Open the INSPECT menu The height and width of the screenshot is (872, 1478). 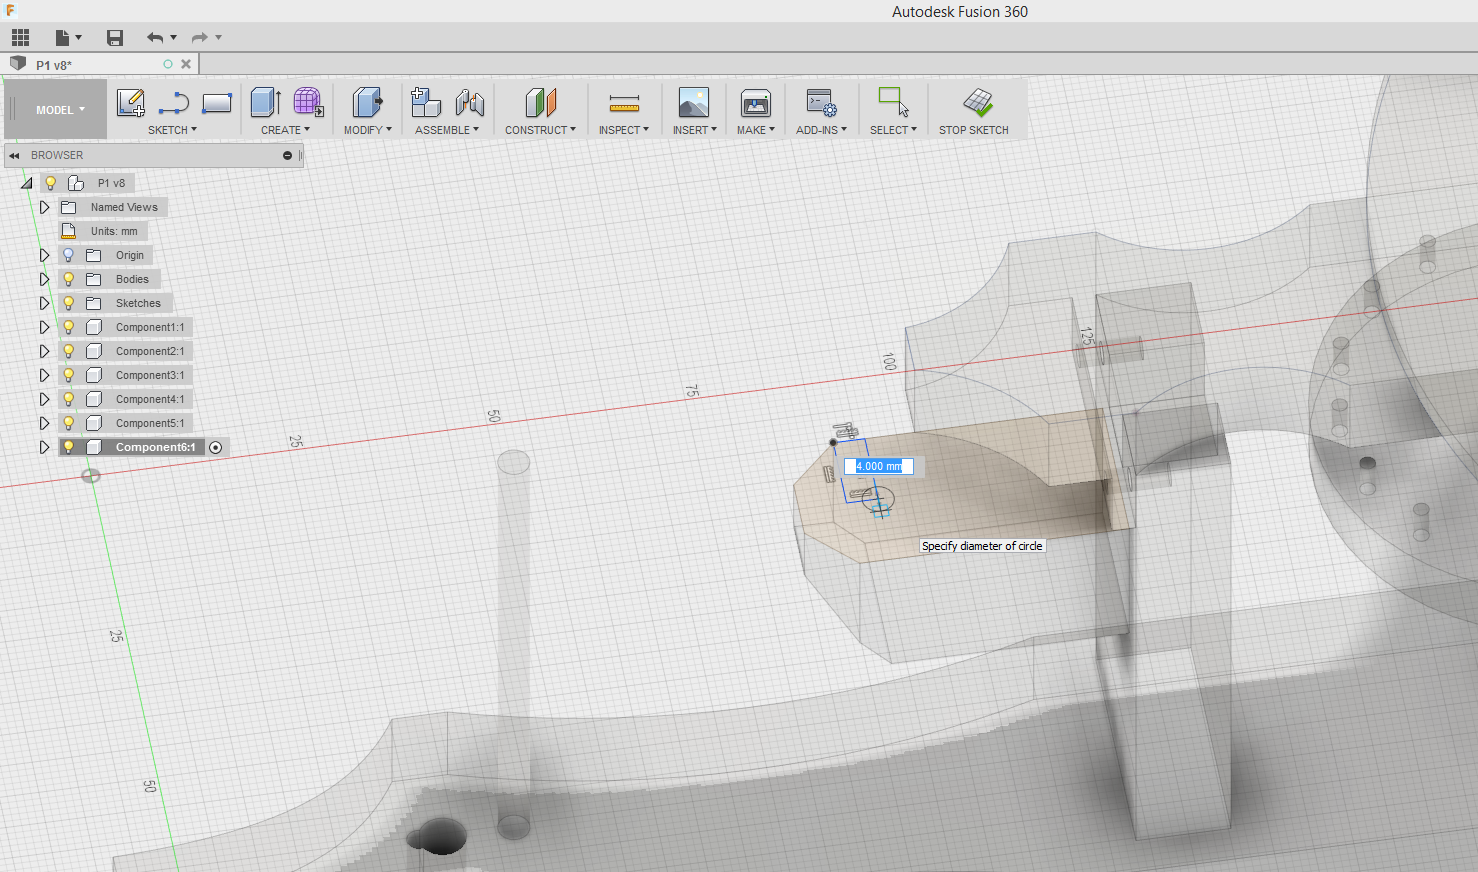point(624,130)
